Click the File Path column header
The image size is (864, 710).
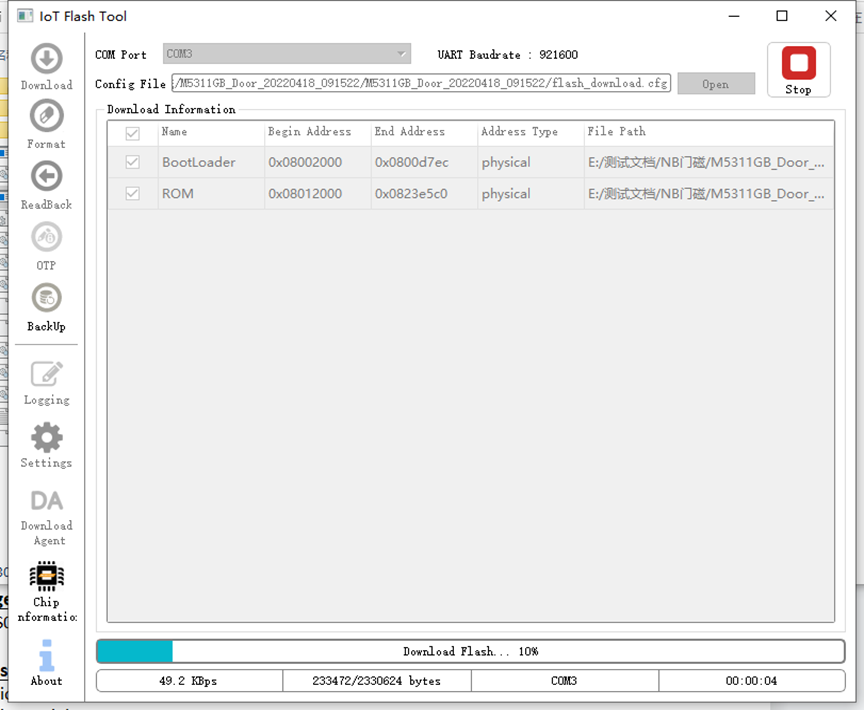tap(709, 132)
